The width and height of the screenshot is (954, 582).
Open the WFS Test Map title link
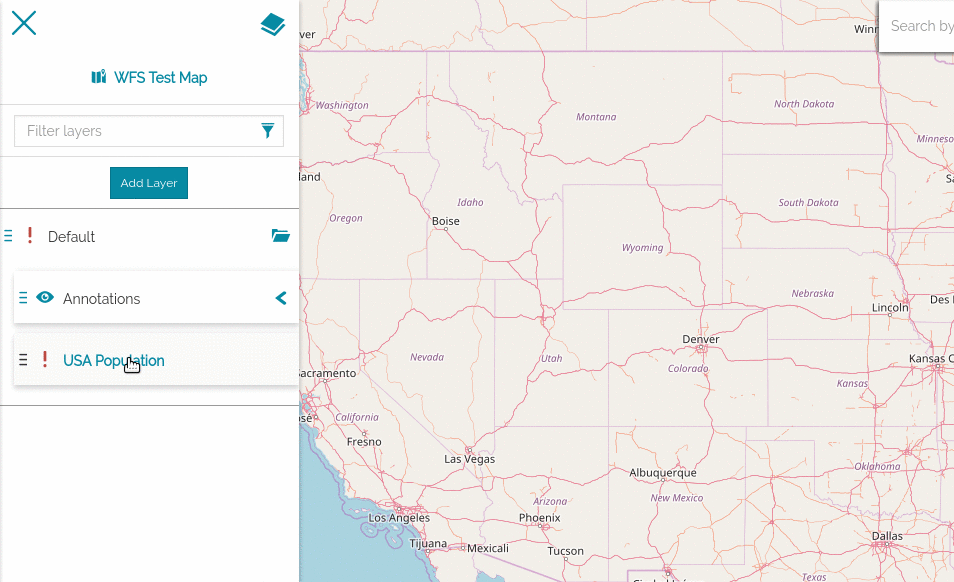161,78
